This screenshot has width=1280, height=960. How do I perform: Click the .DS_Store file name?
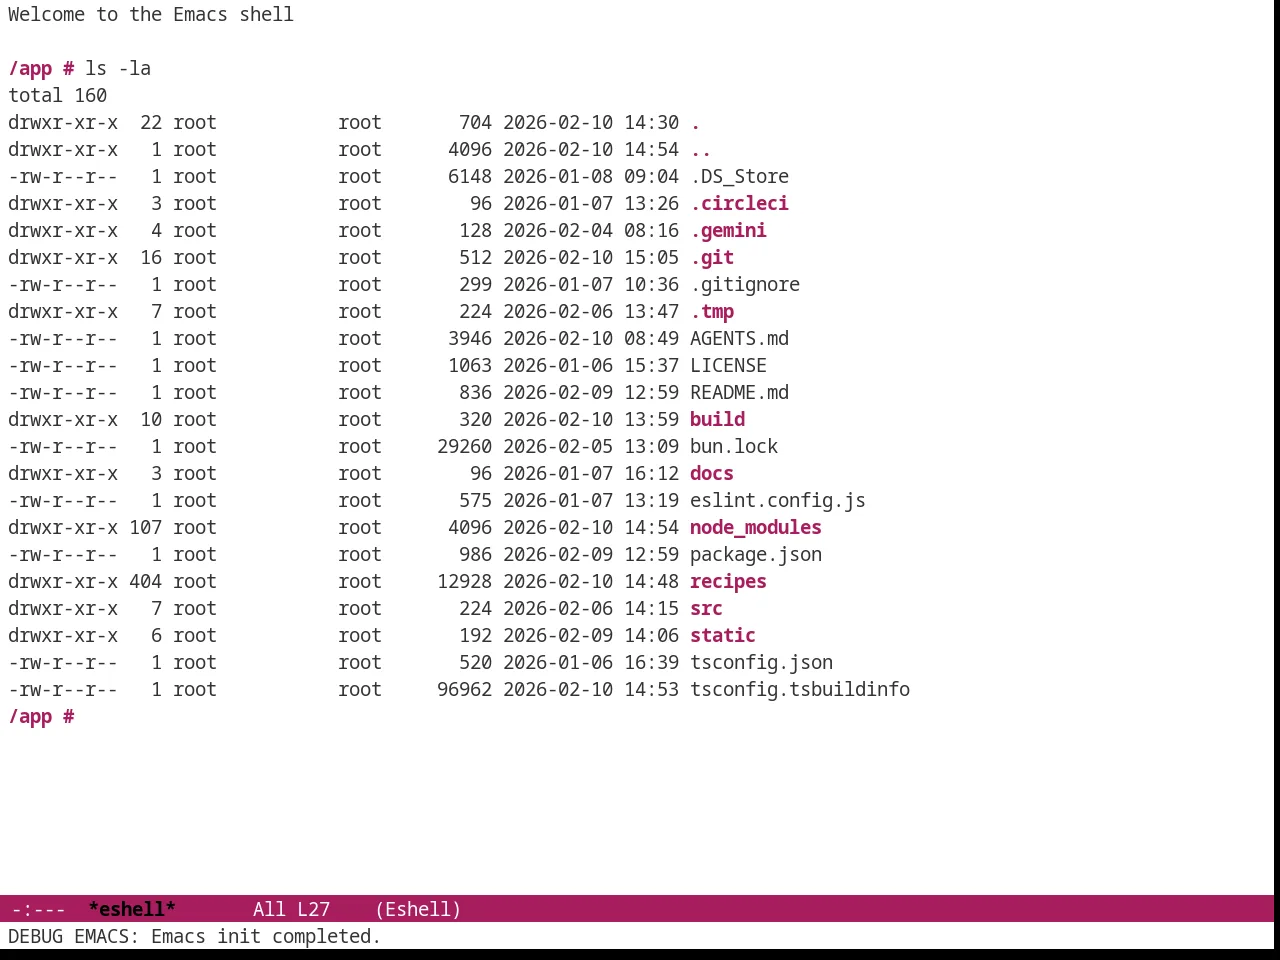tap(739, 176)
